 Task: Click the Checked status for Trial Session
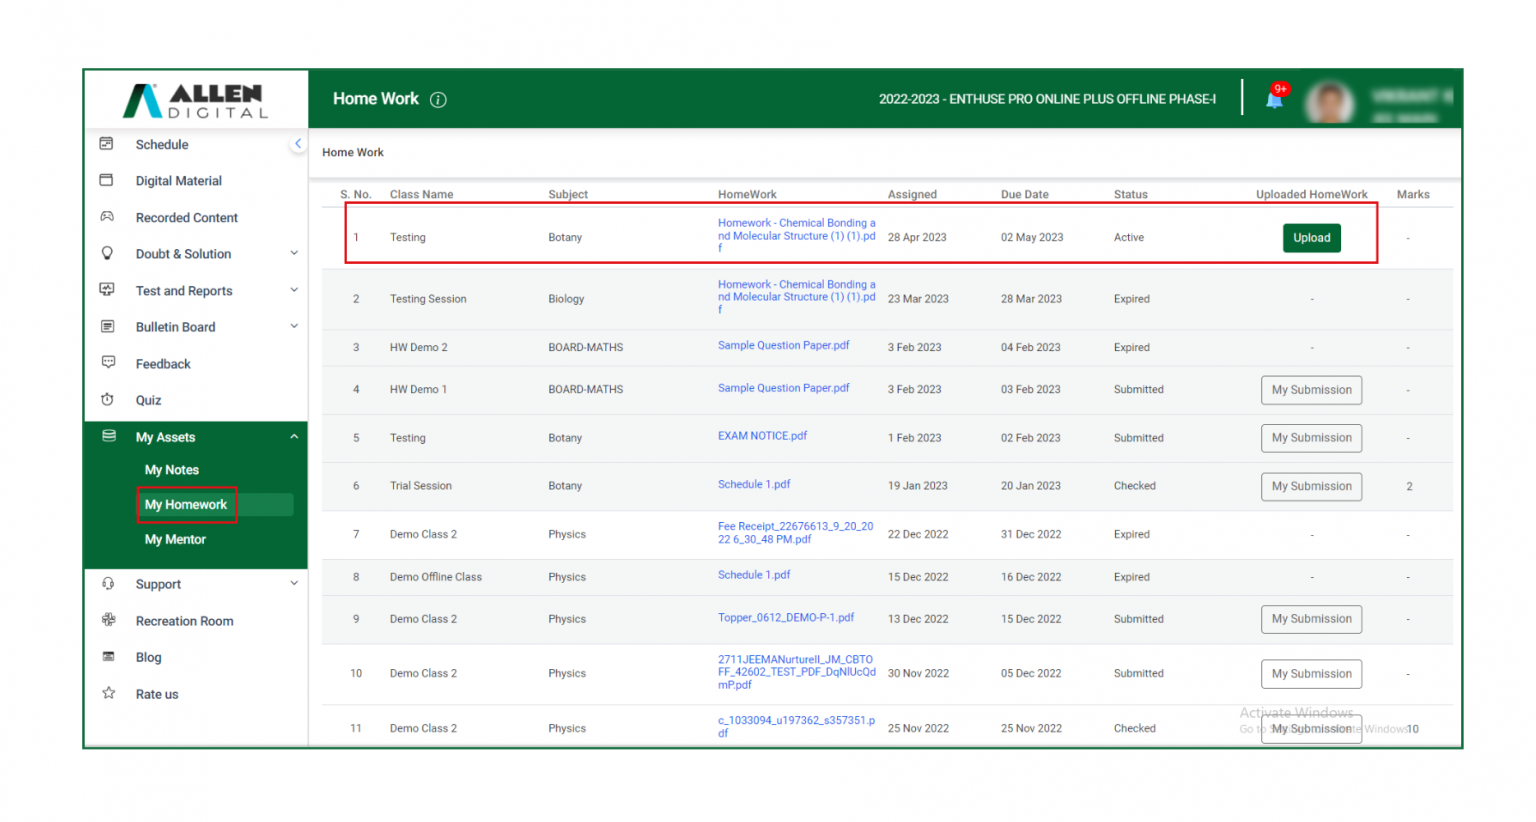click(1134, 486)
